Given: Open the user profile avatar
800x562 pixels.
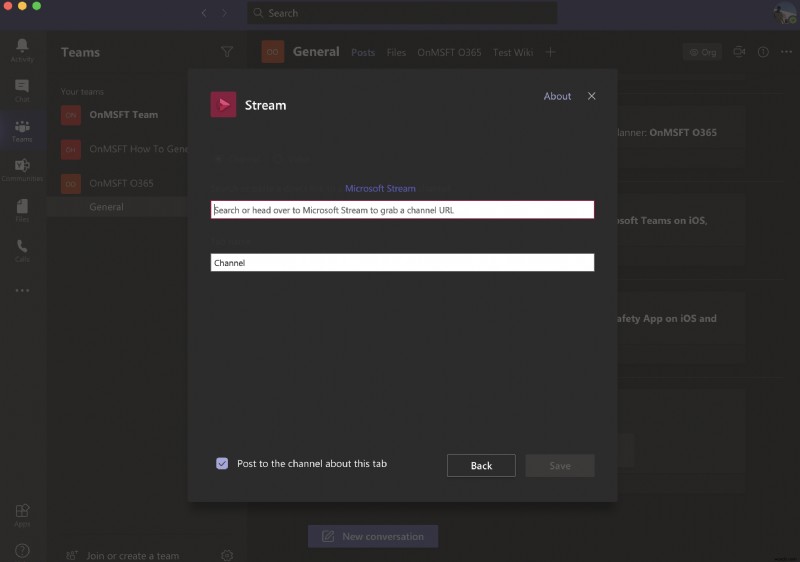Looking at the screenshot, I should click(784, 13).
